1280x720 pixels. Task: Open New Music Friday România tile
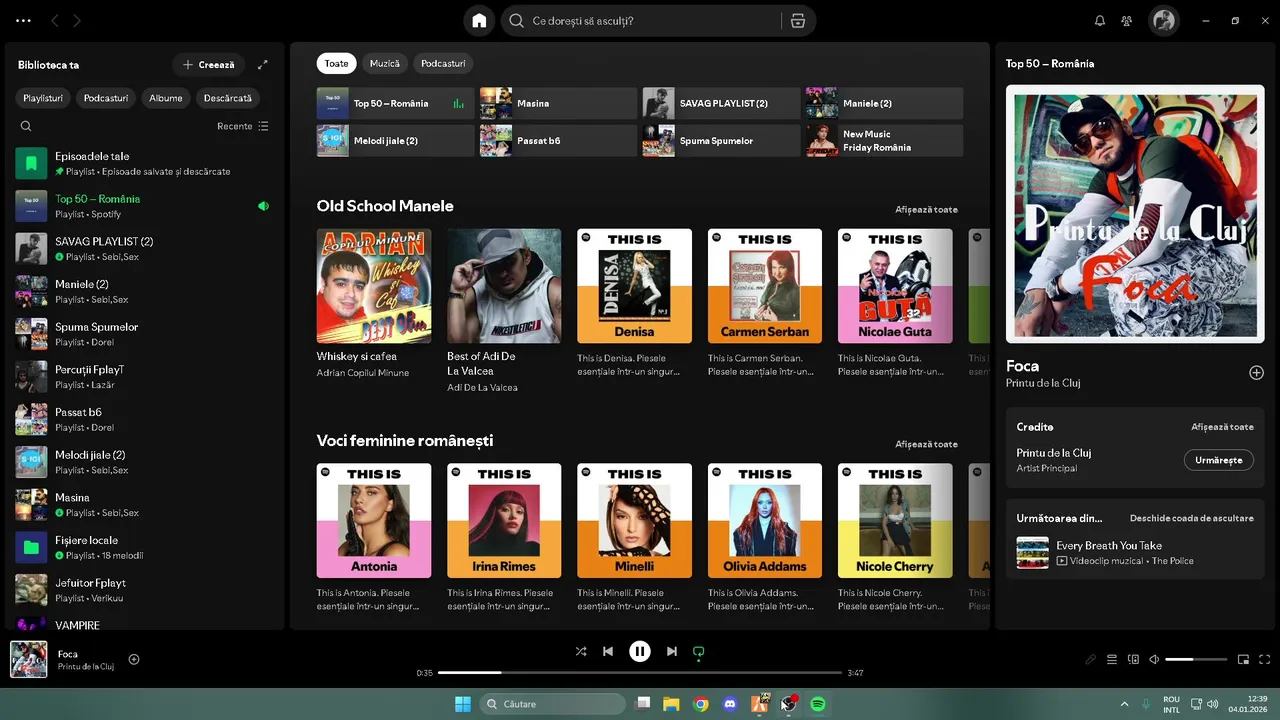884,140
